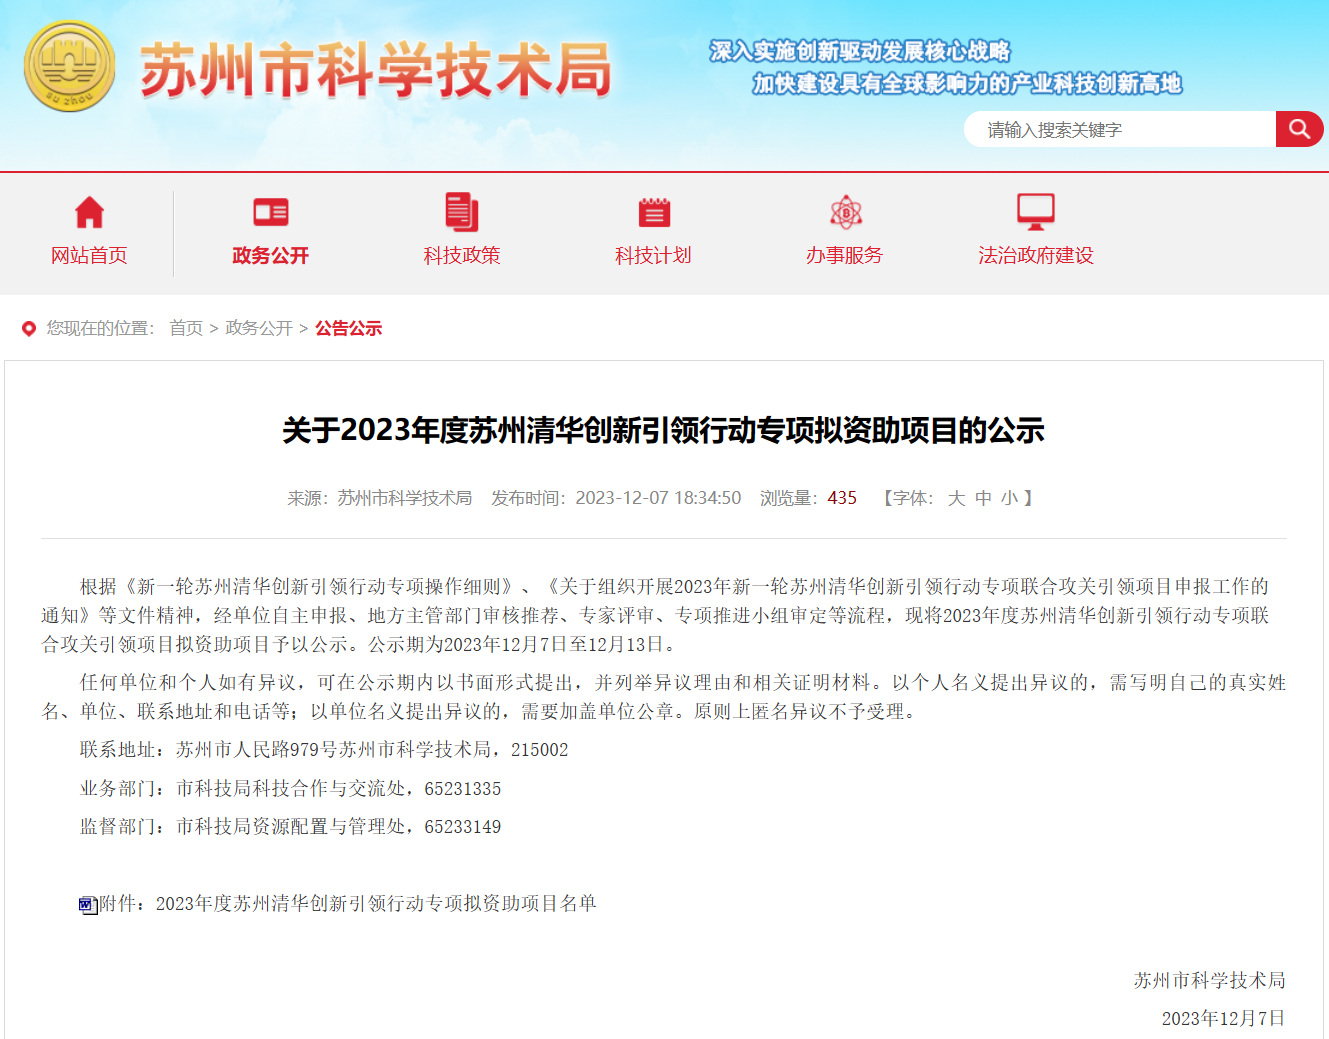The height and width of the screenshot is (1039, 1329).
Task: Click the Word file icon beside 附件
Action: pos(88,905)
